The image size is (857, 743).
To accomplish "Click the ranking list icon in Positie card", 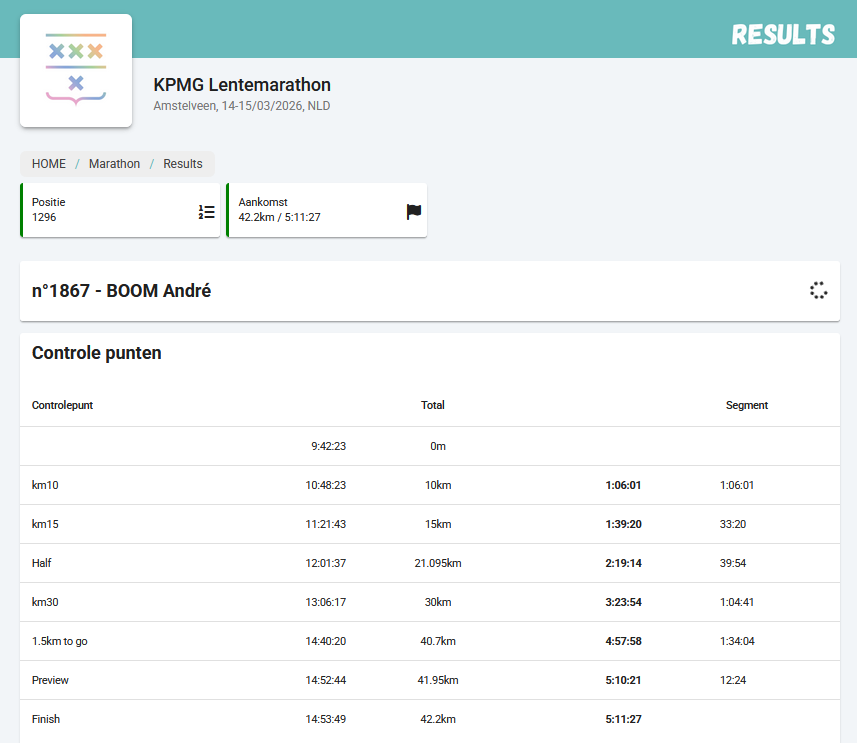I will tap(206, 211).
